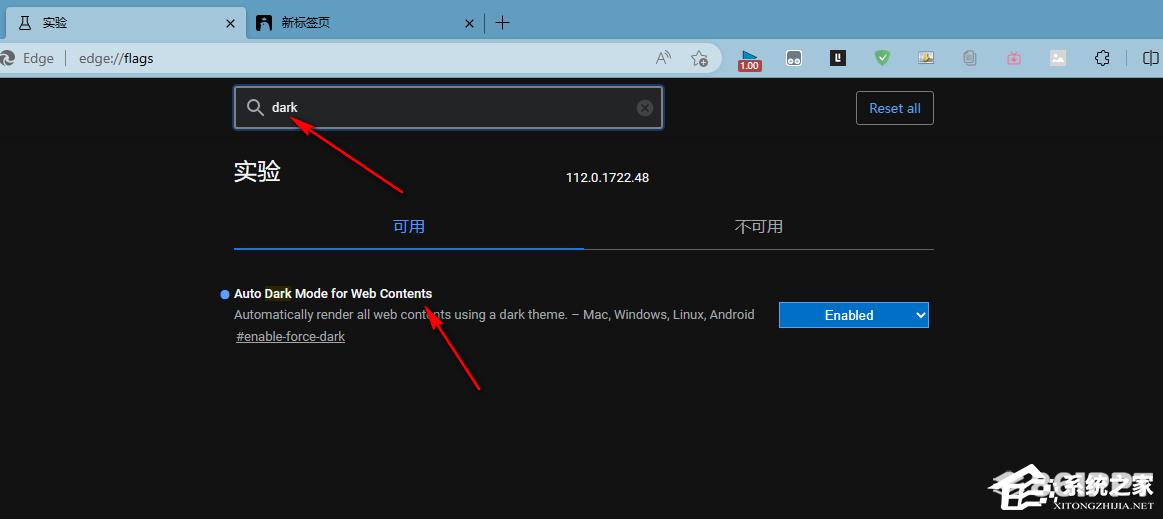This screenshot has width=1163, height=519.
Task: Click the magnifier icon in flags search
Action: [255, 108]
